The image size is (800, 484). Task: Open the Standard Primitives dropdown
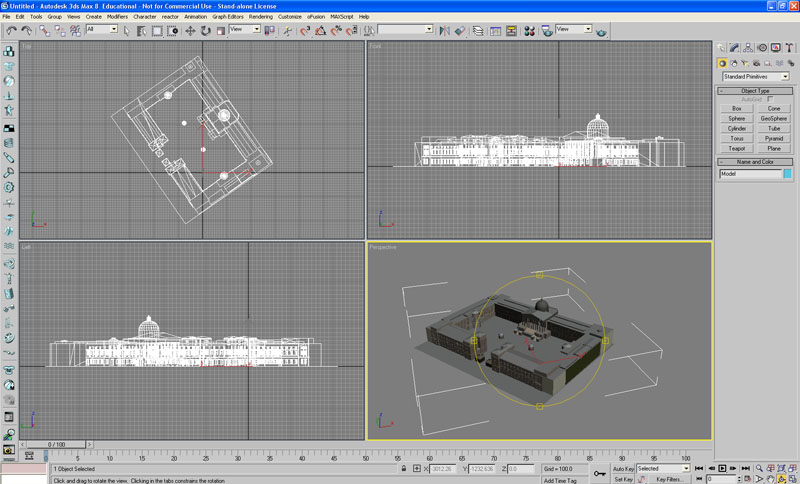coord(755,77)
